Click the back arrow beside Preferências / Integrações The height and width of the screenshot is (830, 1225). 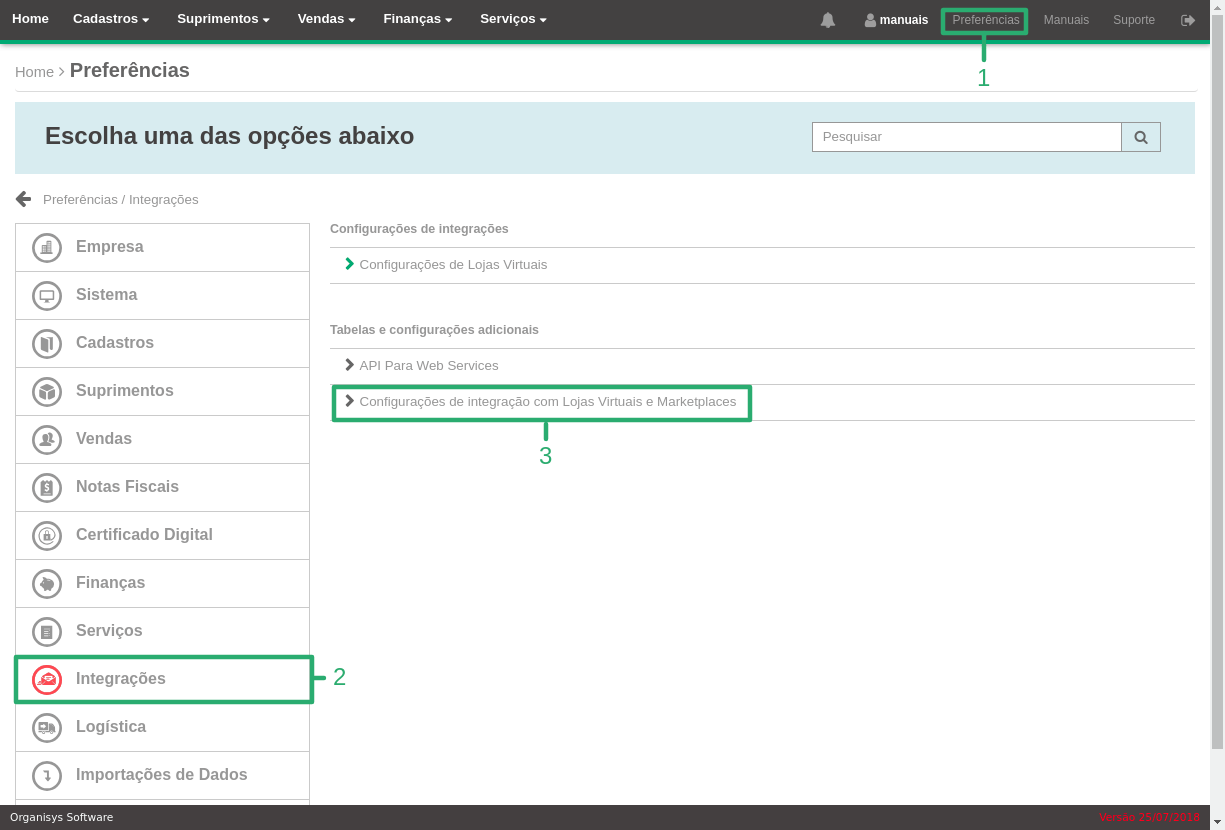pyautogui.click(x=24, y=199)
